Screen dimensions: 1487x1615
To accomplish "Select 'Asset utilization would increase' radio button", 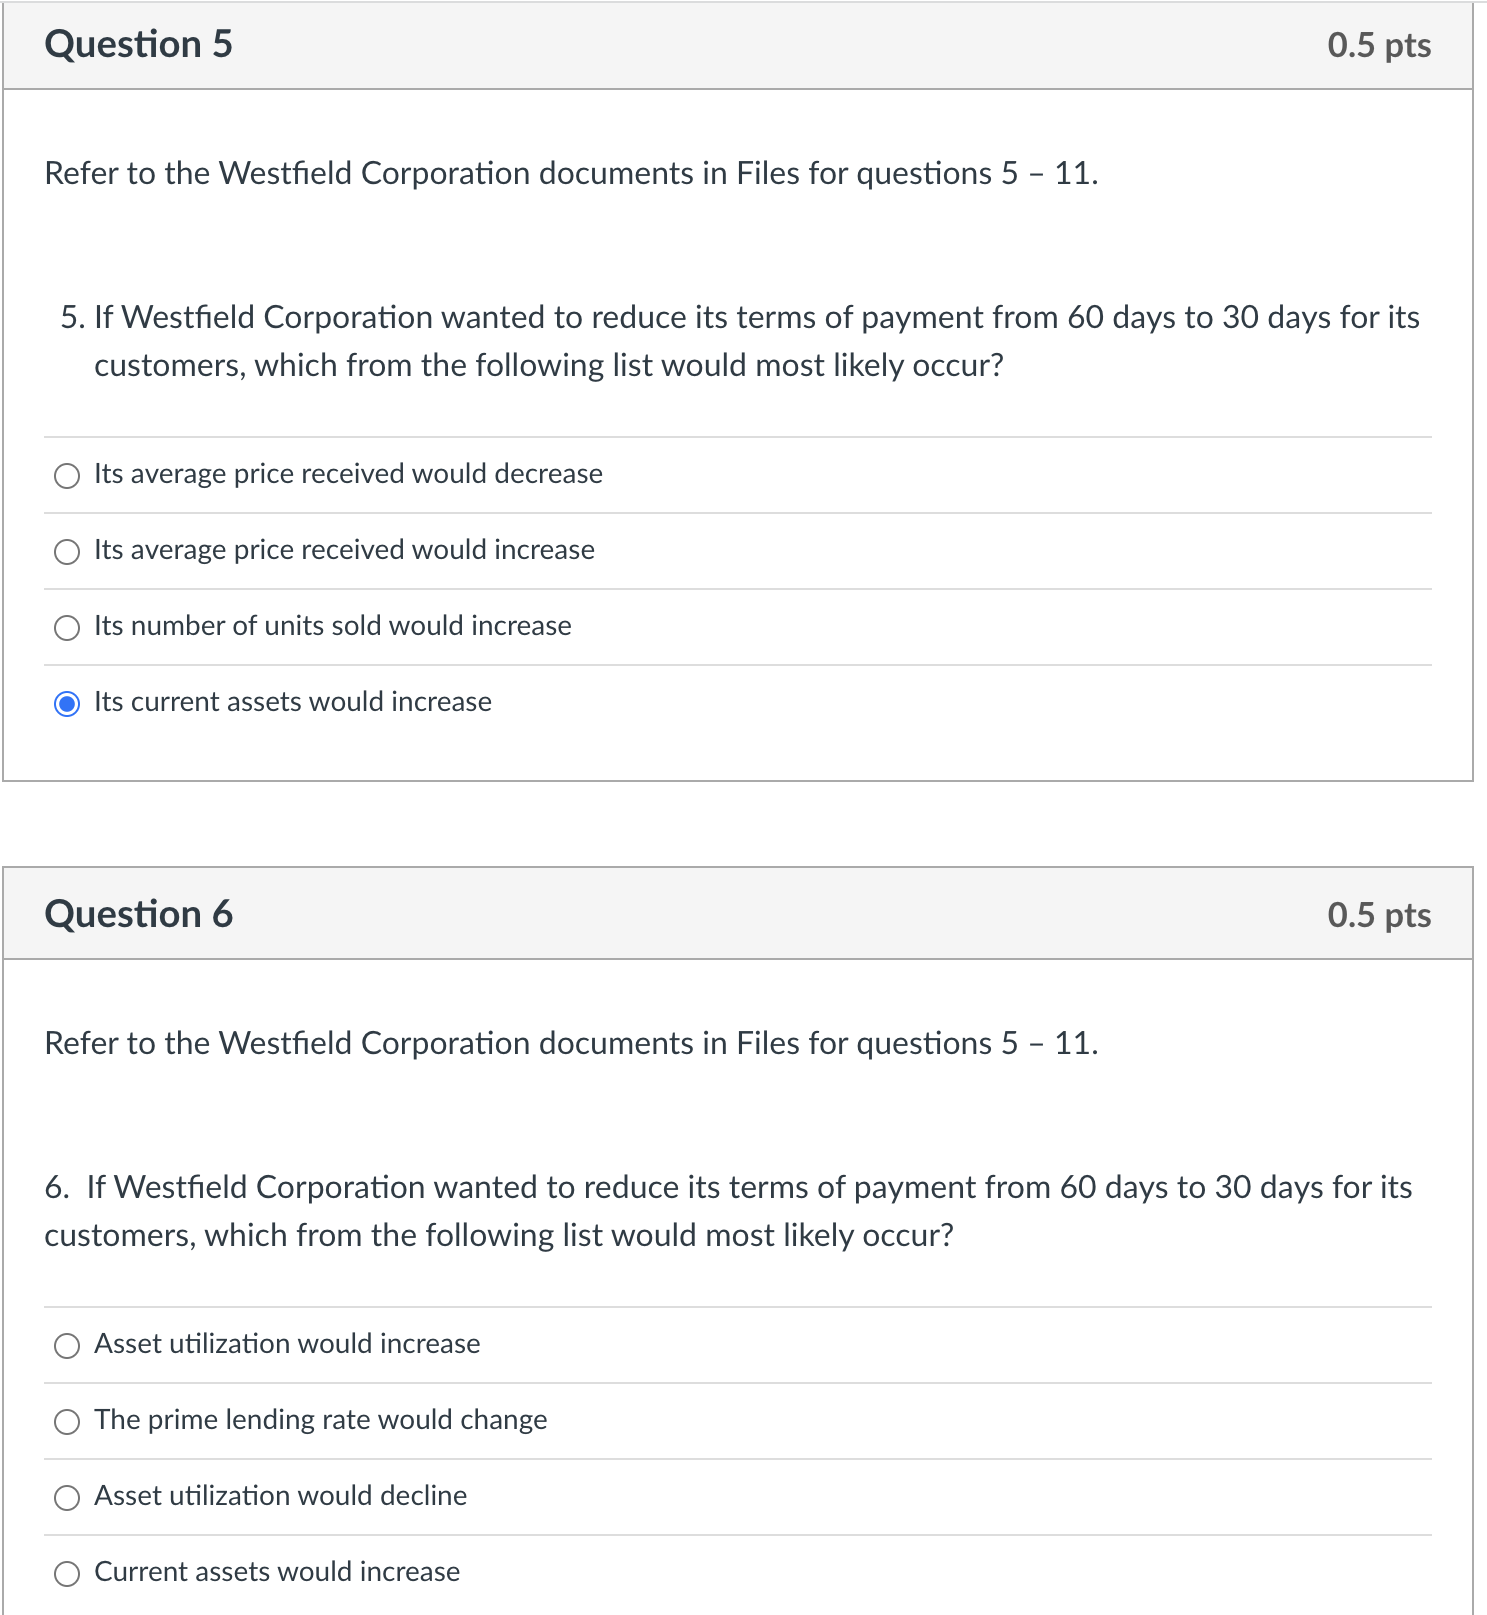I will 67,1346.
